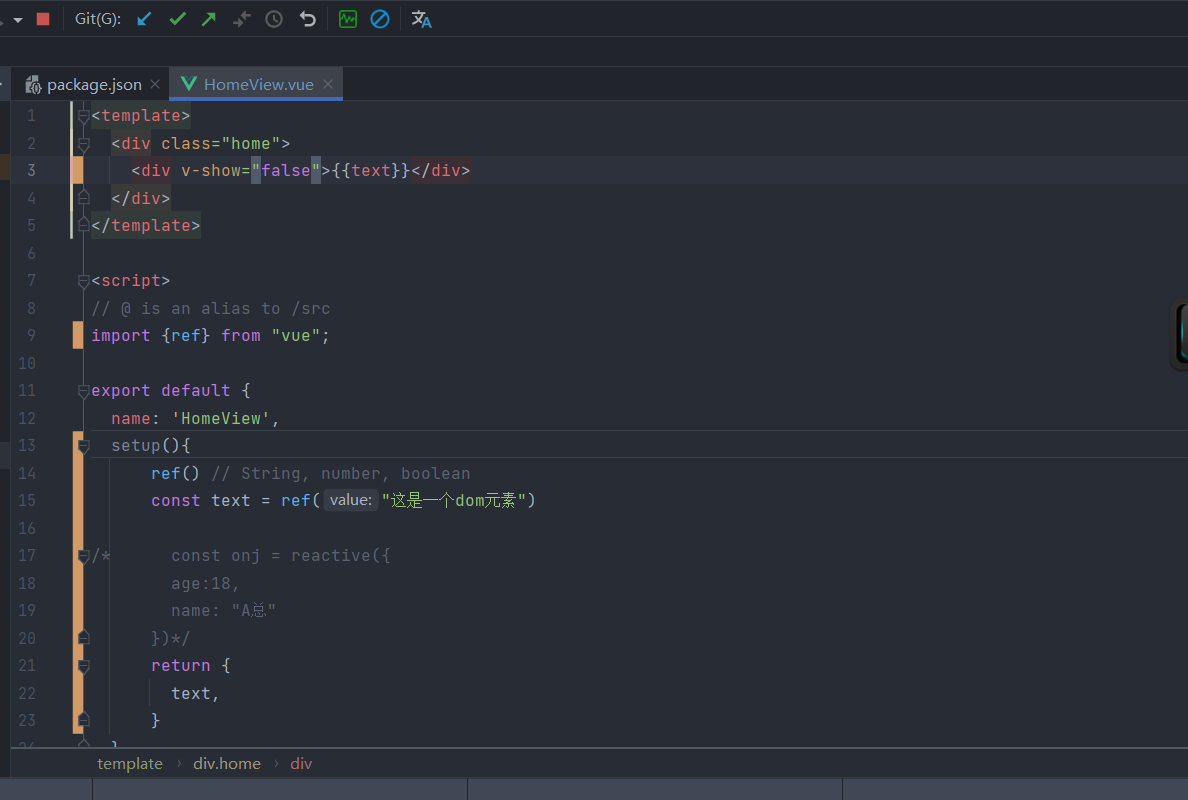Collapse the script tag fold on line 7
This screenshot has height=800, width=1188.
pyautogui.click(x=84, y=281)
